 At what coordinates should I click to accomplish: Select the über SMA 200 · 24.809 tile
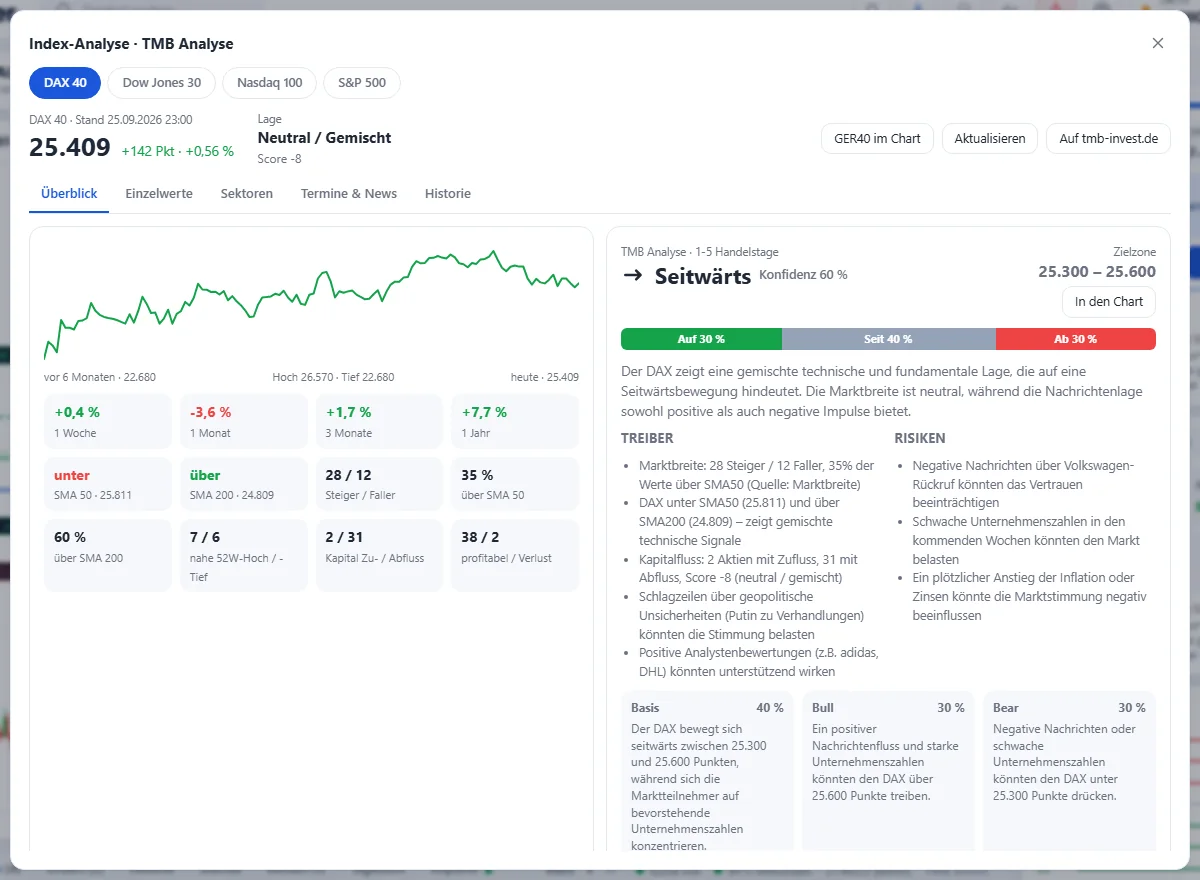pyautogui.click(x=243, y=484)
